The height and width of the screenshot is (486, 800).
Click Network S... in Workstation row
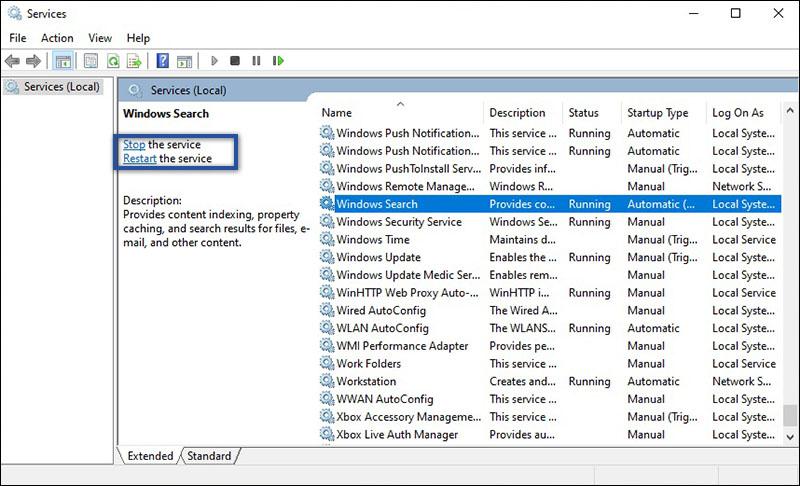[x=741, y=381]
